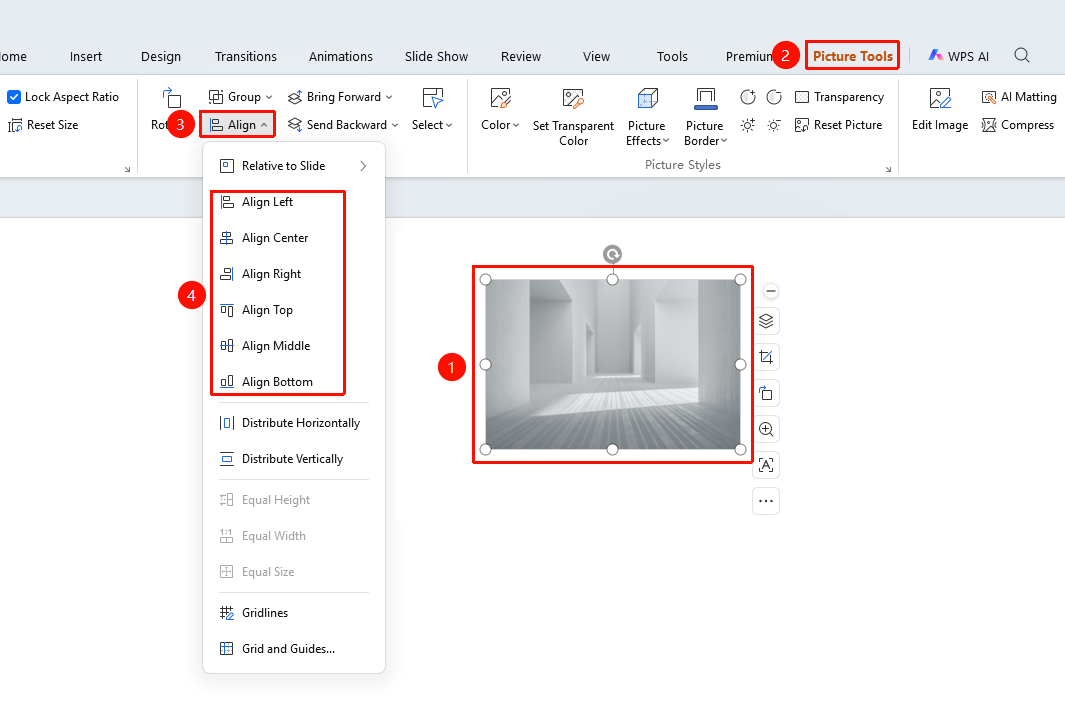Collapse the floating toolbar with the minus button
1065x716 pixels.
[x=770, y=291]
